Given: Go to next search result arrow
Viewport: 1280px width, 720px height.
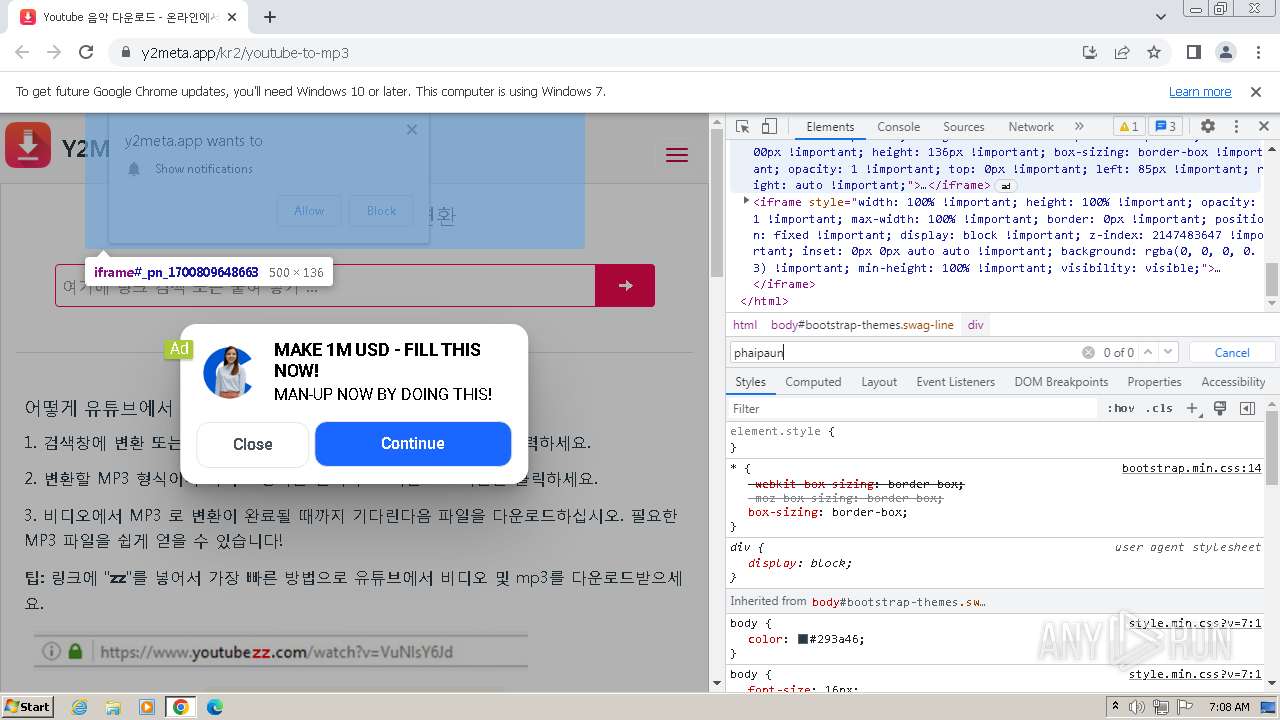Looking at the screenshot, I should [x=1169, y=352].
